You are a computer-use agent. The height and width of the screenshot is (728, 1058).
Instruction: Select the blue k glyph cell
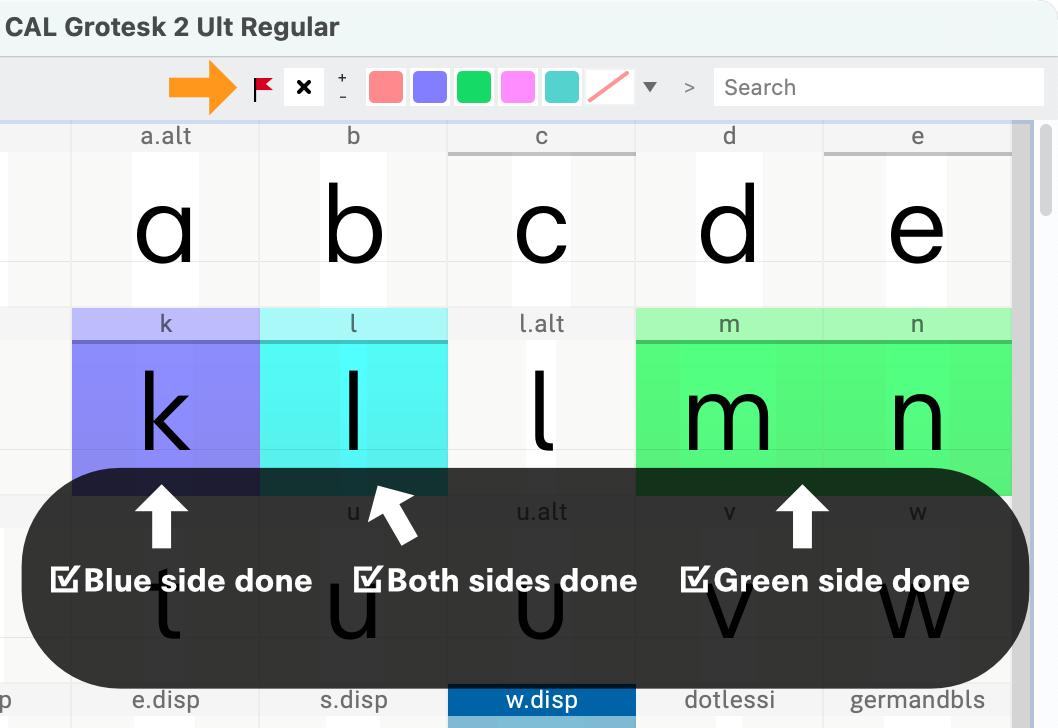coord(166,402)
